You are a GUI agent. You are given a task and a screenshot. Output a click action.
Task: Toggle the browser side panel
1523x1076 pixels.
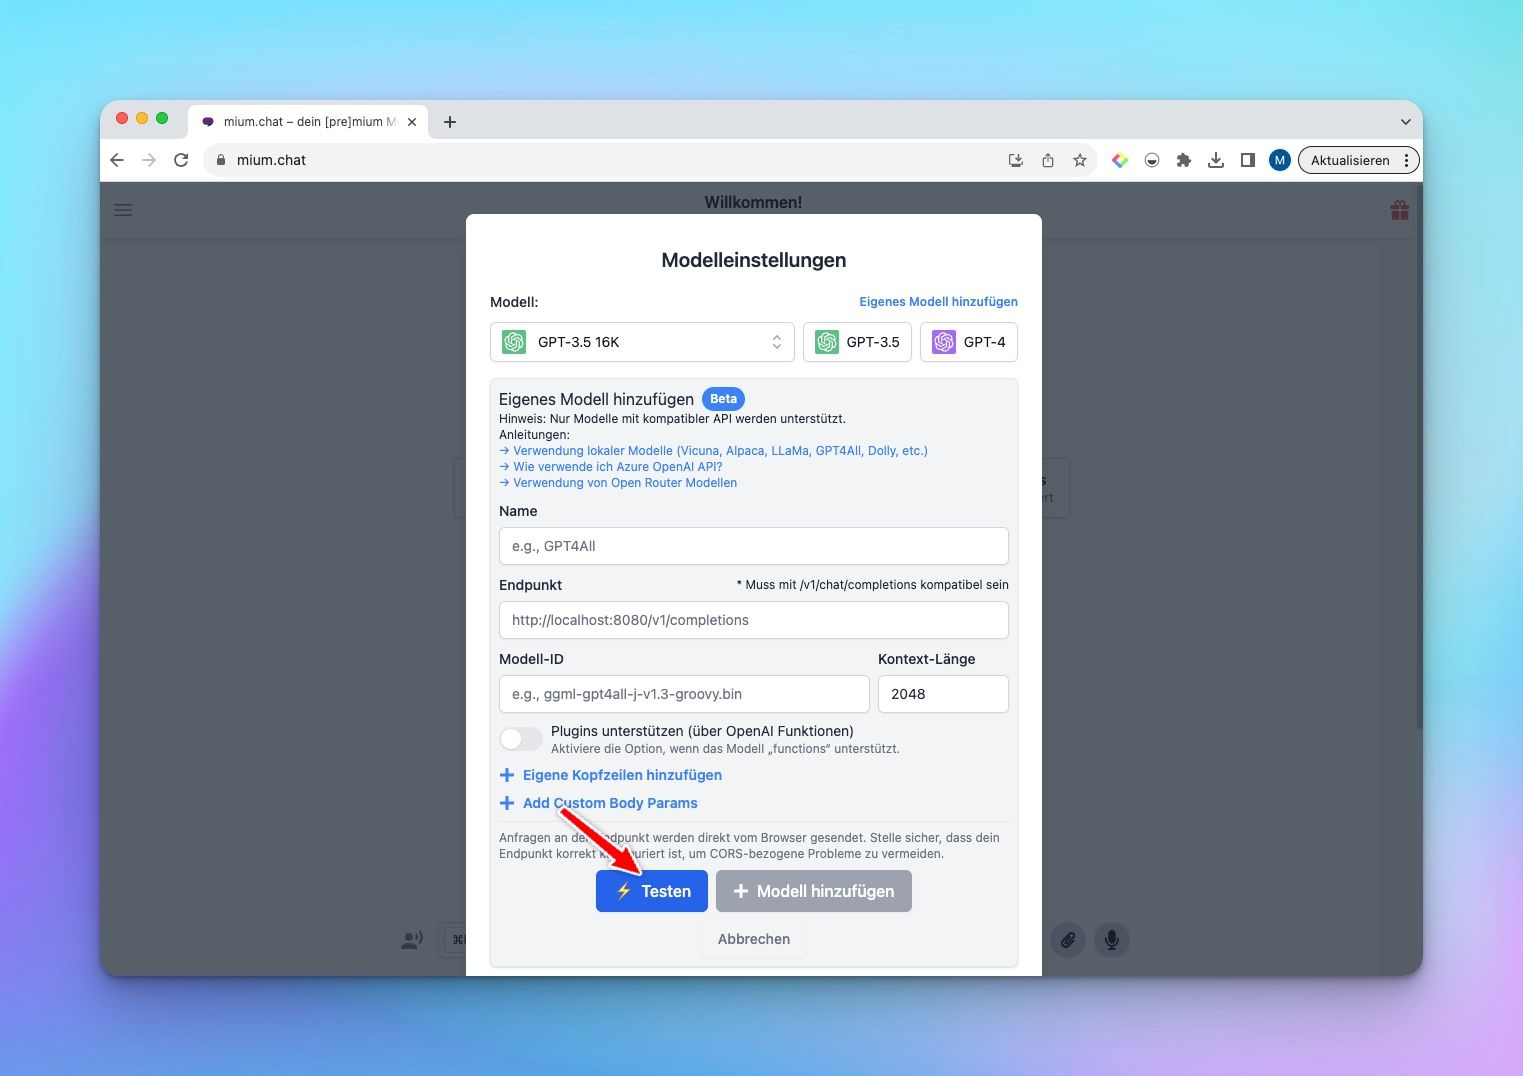point(1248,160)
